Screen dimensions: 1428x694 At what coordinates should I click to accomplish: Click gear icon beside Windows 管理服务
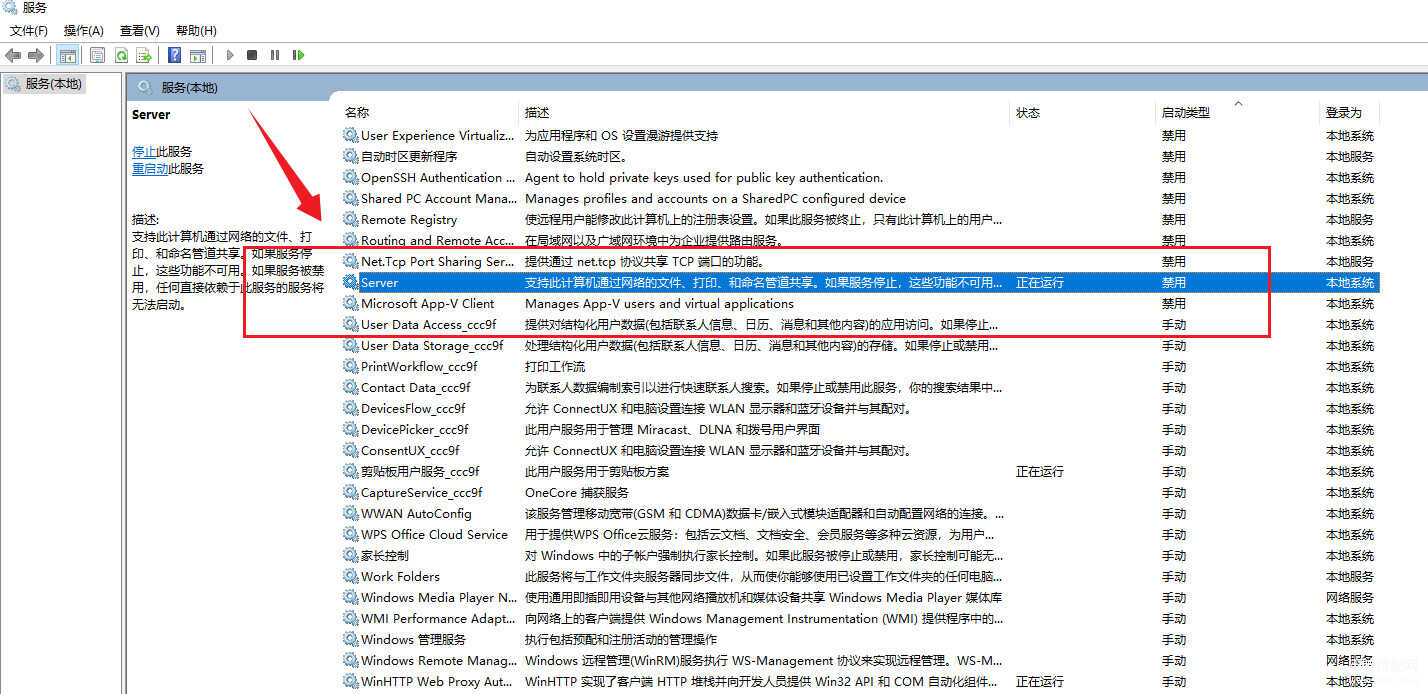pos(350,639)
